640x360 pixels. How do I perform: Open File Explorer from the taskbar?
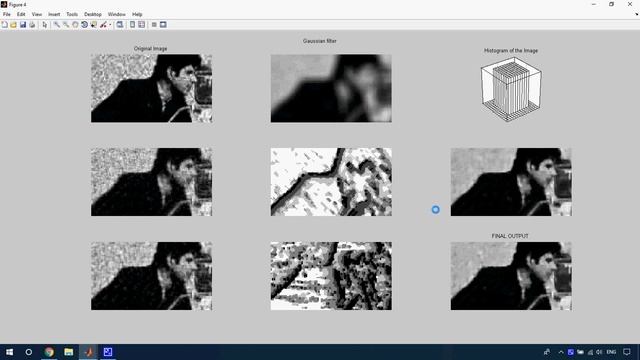click(69, 352)
